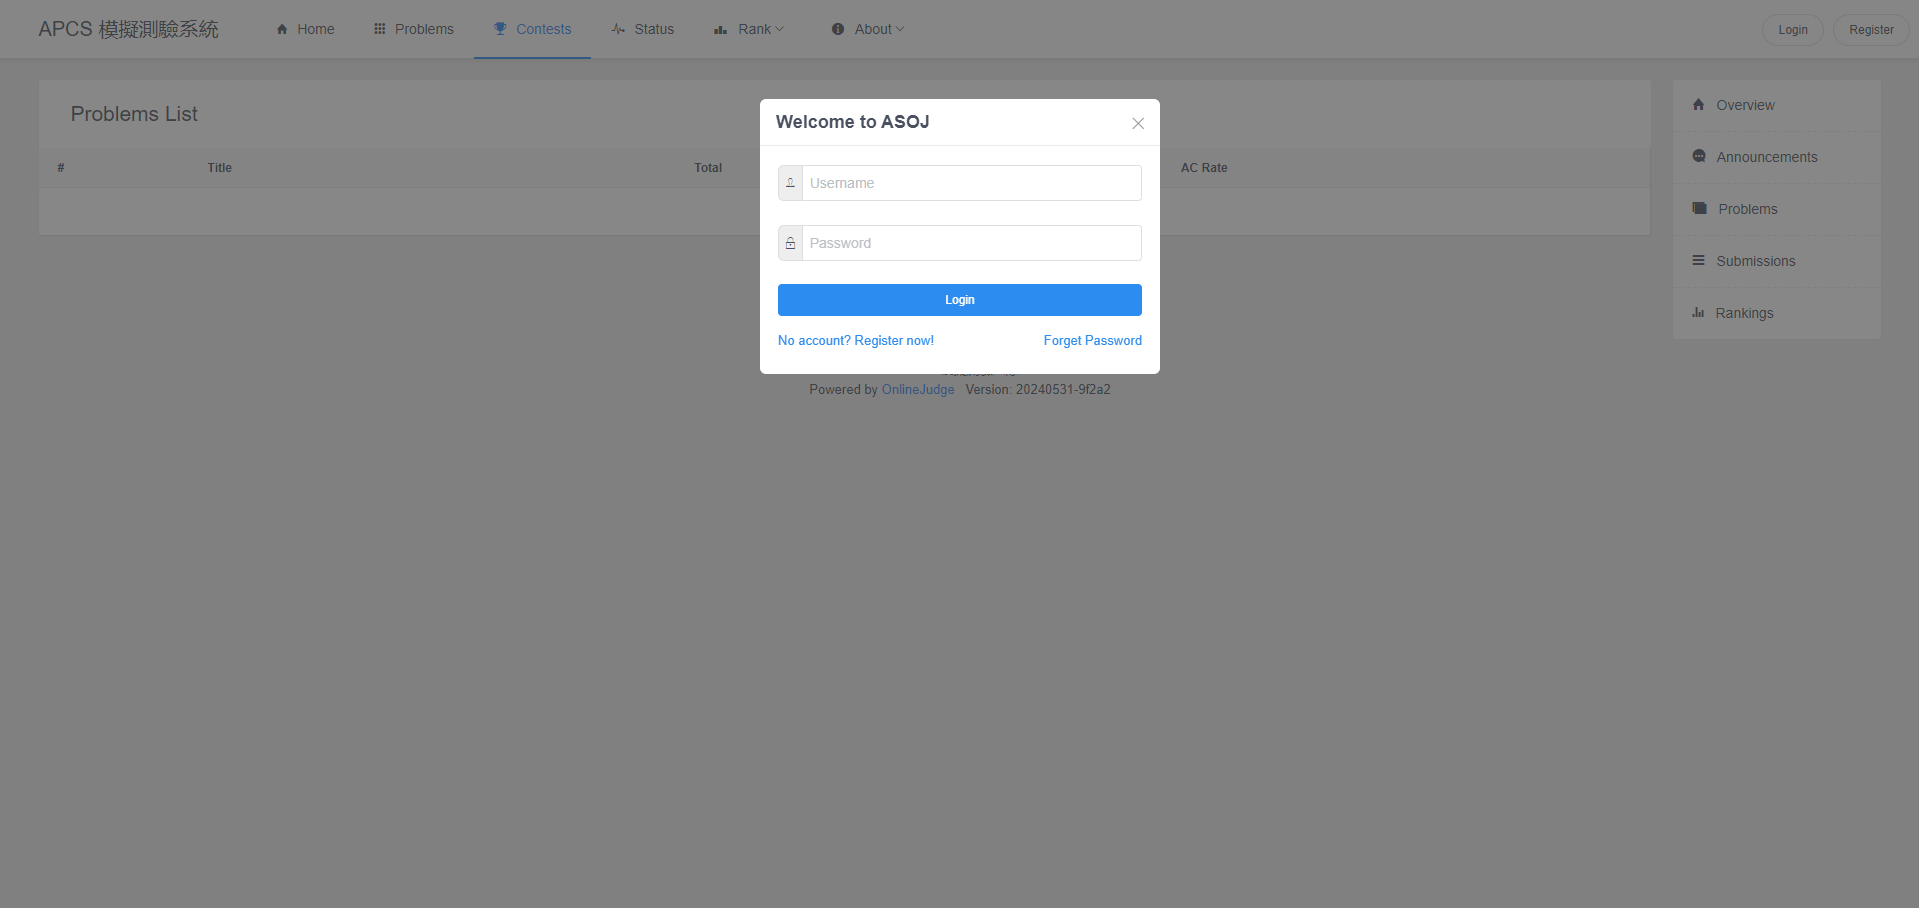The image size is (1919, 908).
Task: Open the Home menu item
Action: tap(305, 29)
